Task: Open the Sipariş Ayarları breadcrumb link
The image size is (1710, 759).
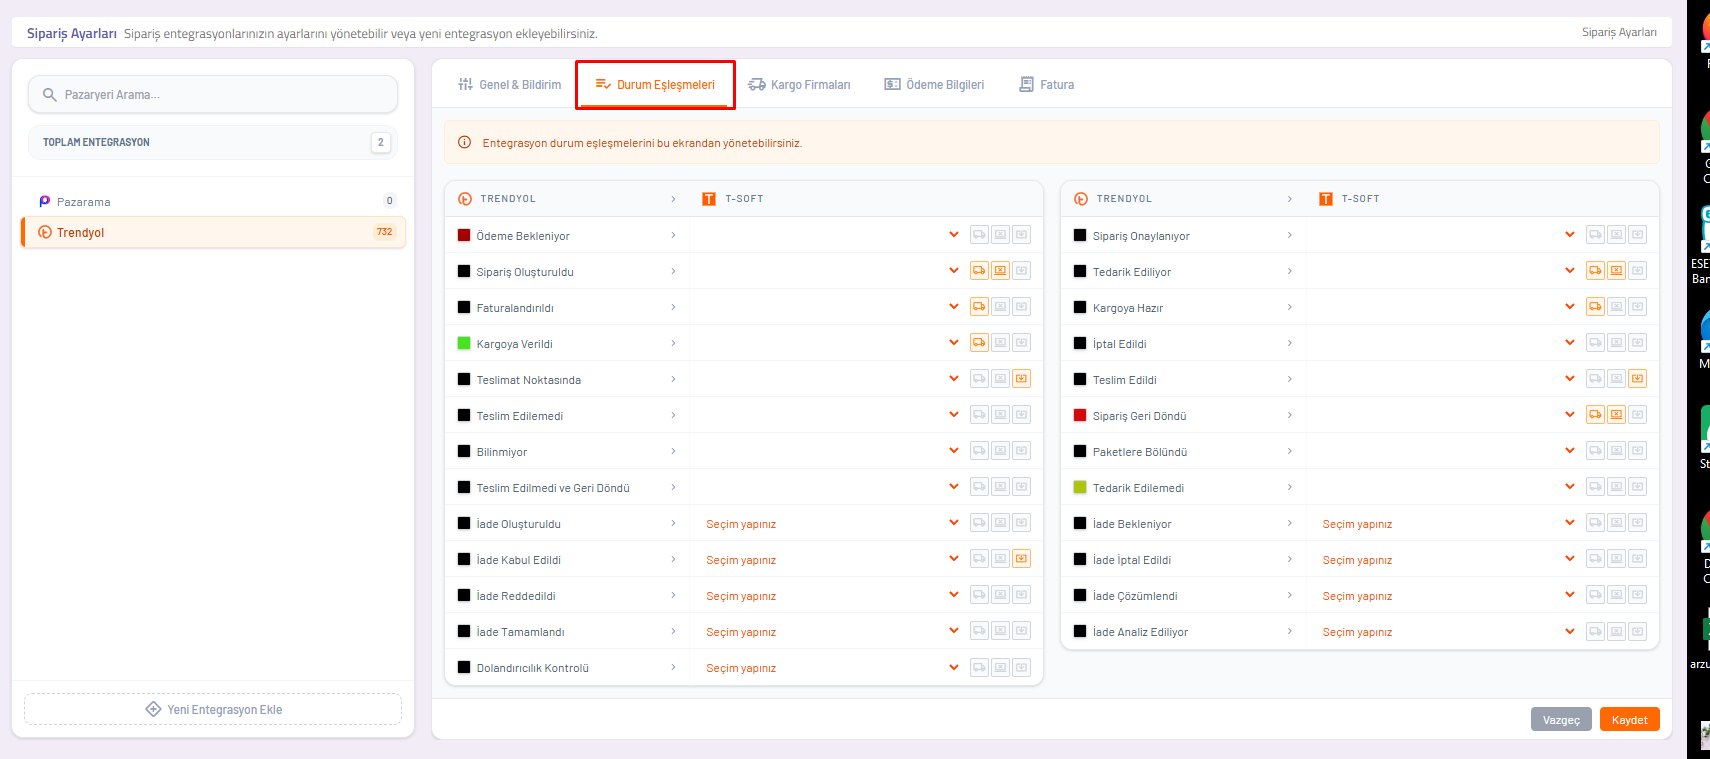Action: click(x=1619, y=33)
